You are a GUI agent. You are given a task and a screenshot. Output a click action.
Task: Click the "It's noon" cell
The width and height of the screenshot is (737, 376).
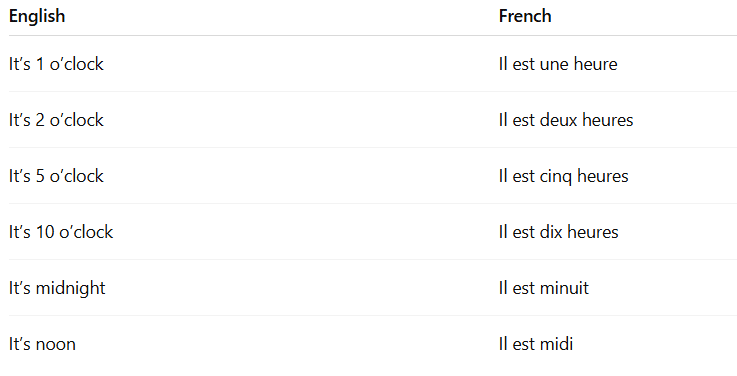(x=42, y=344)
